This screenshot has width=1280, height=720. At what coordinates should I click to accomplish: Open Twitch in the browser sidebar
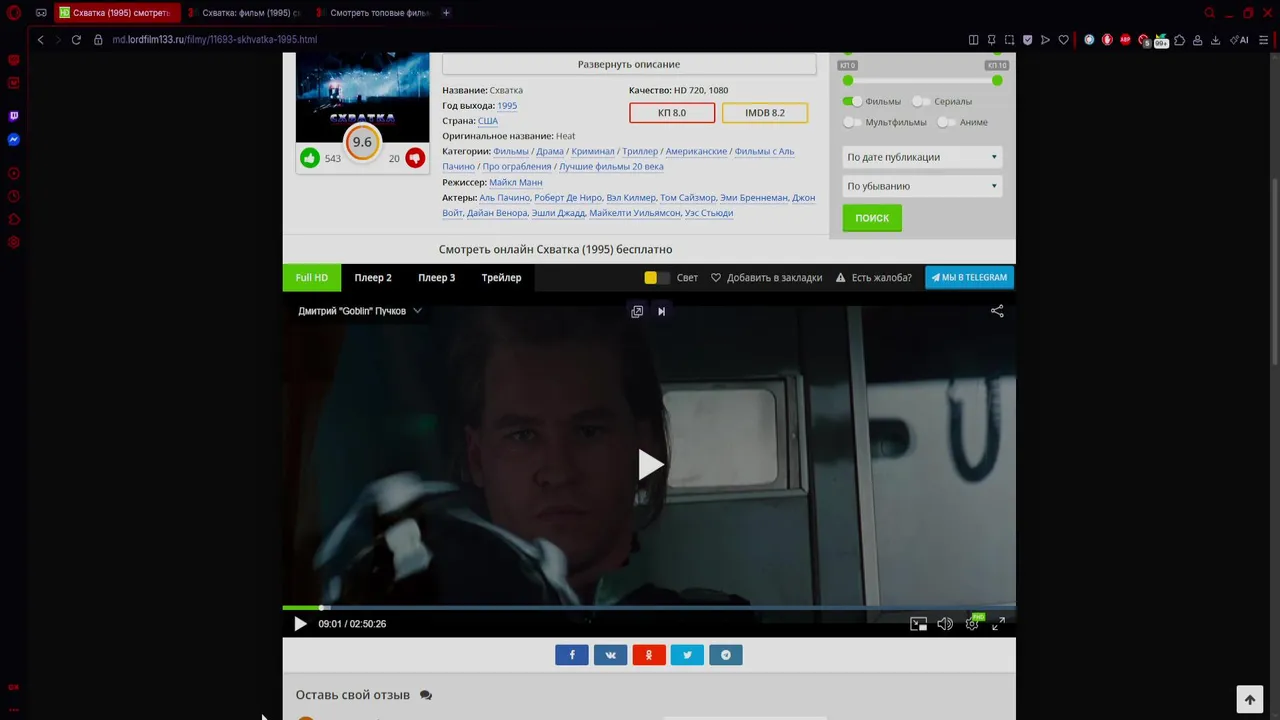pos(14,116)
